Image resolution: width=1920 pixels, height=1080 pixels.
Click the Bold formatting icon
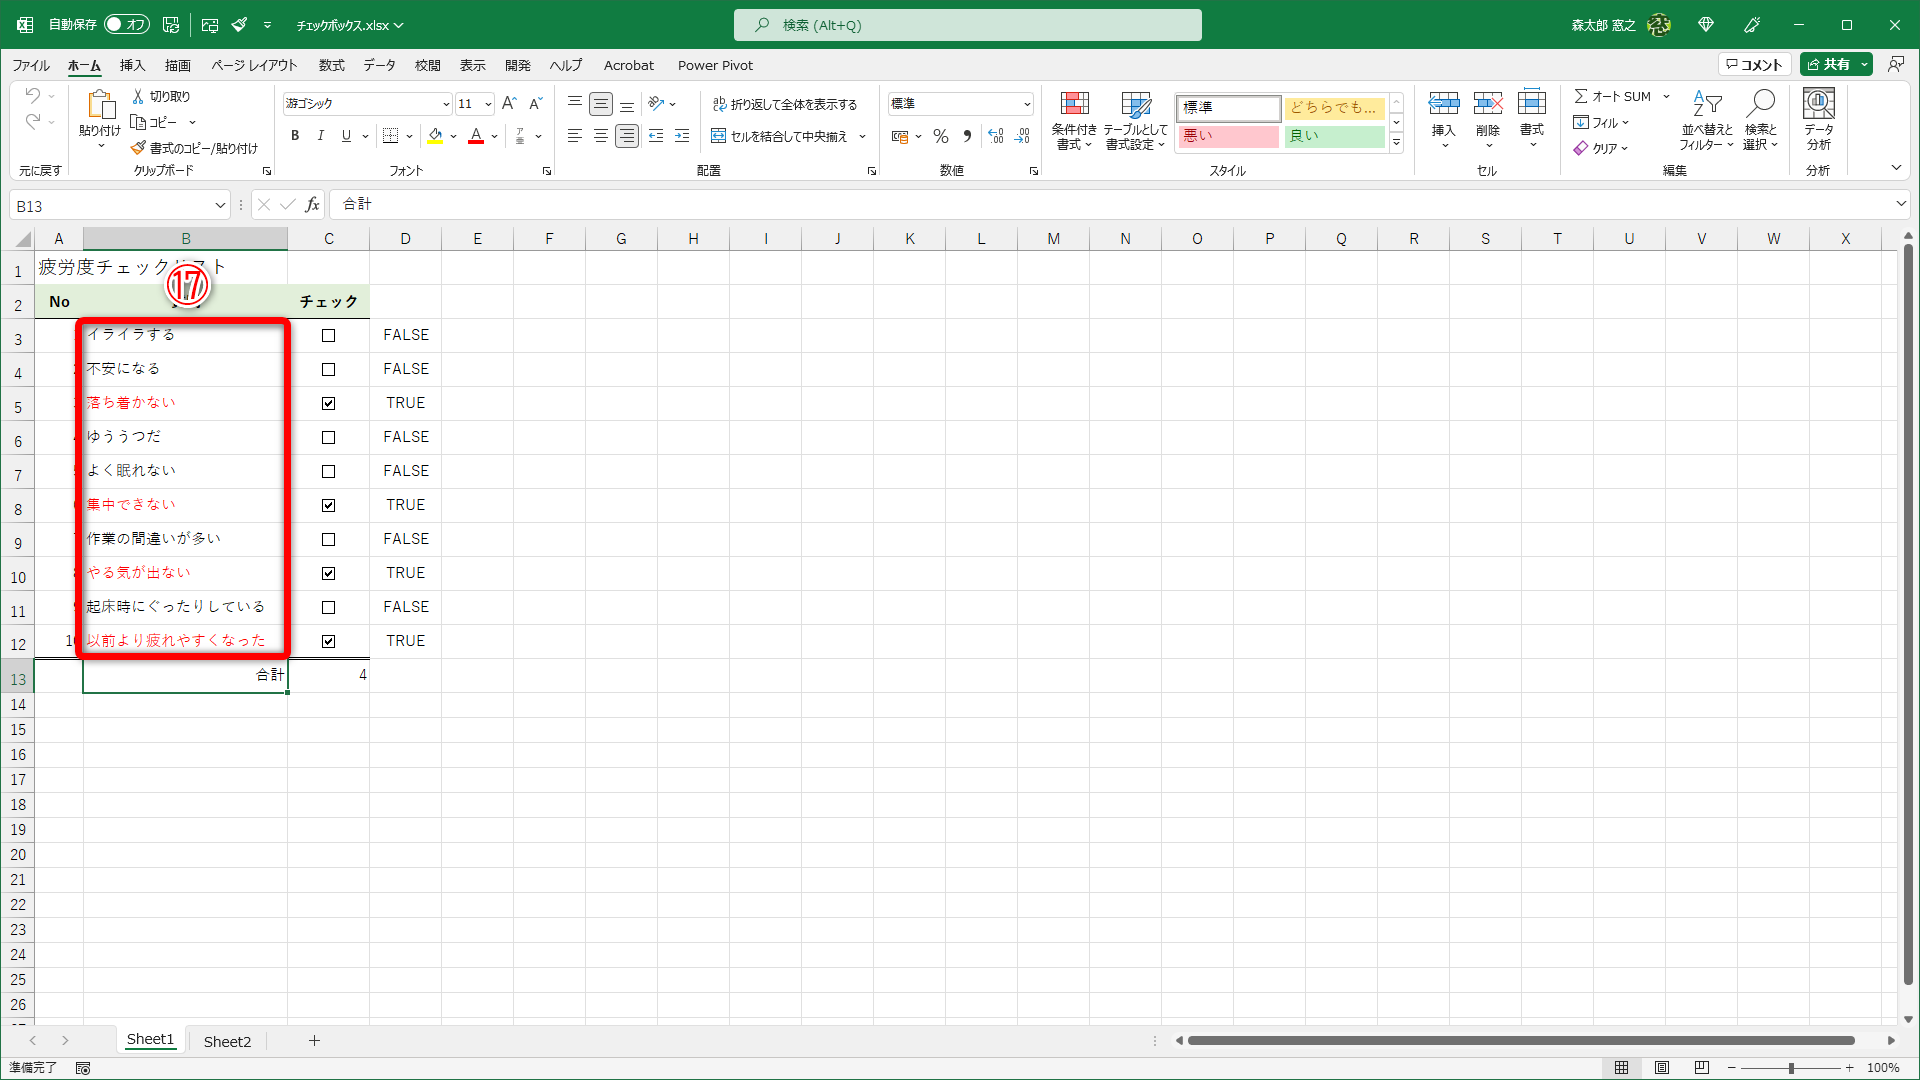click(x=295, y=136)
